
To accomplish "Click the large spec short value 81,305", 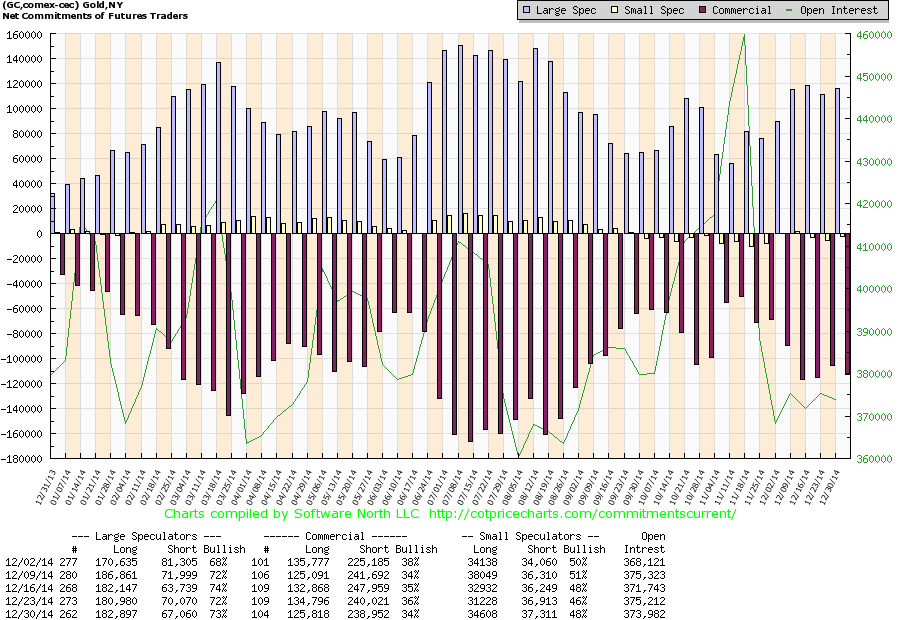I will coord(179,562).
